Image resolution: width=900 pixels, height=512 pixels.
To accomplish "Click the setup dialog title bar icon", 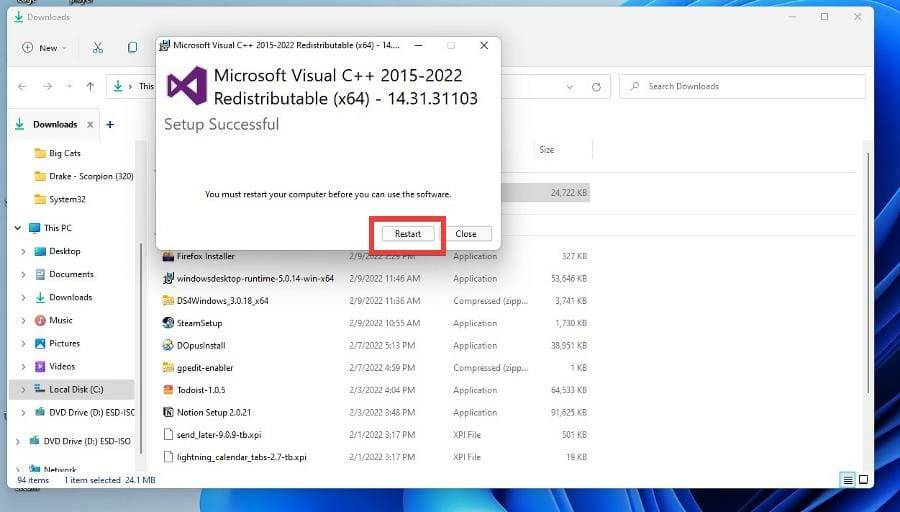I will click(x=165, y=45).
